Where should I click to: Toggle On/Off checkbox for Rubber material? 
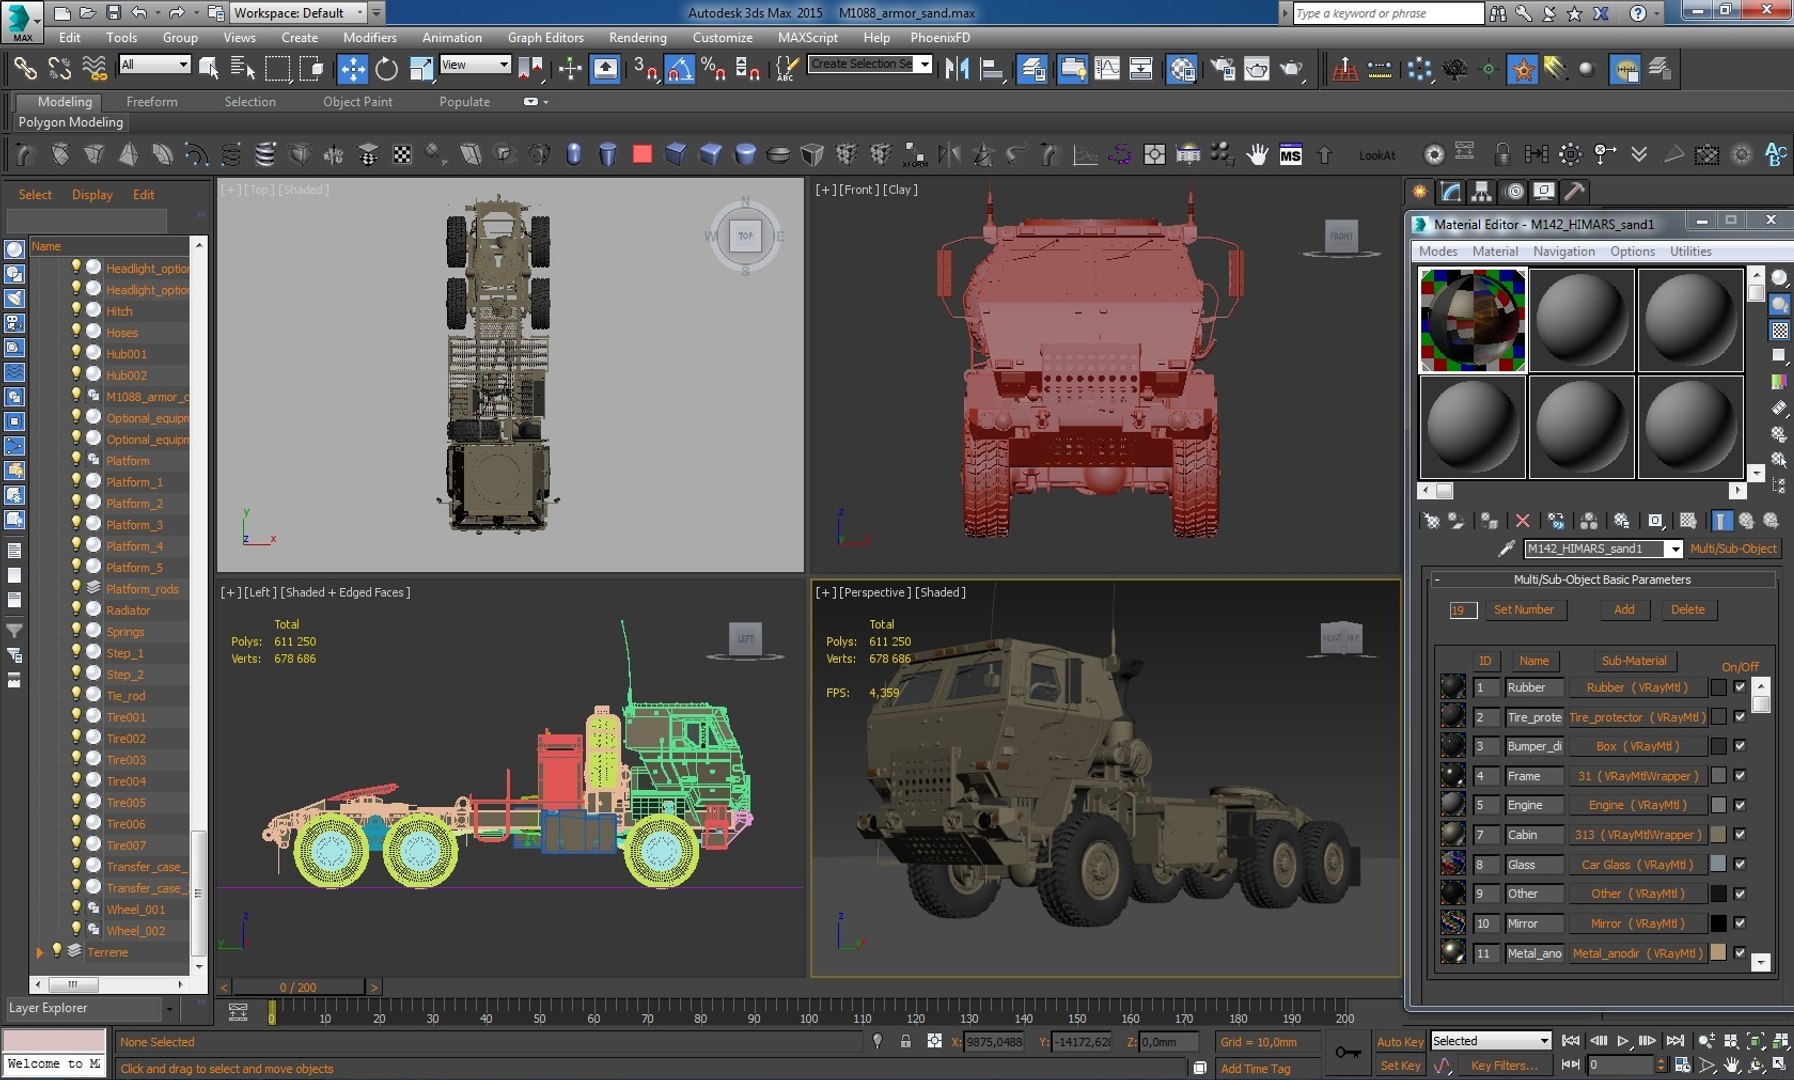(x=1740, y=687)
